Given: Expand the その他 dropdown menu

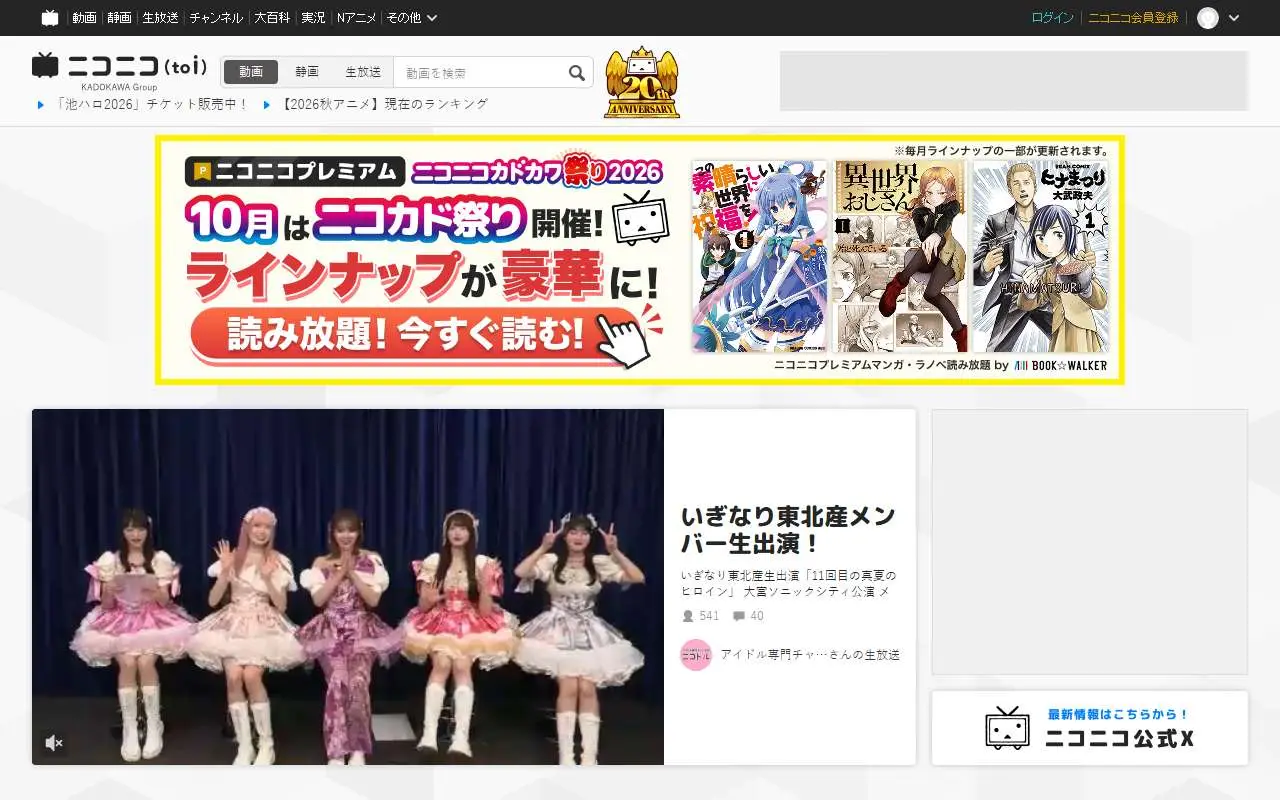Looking at the screenshot, I should (412, 18).
